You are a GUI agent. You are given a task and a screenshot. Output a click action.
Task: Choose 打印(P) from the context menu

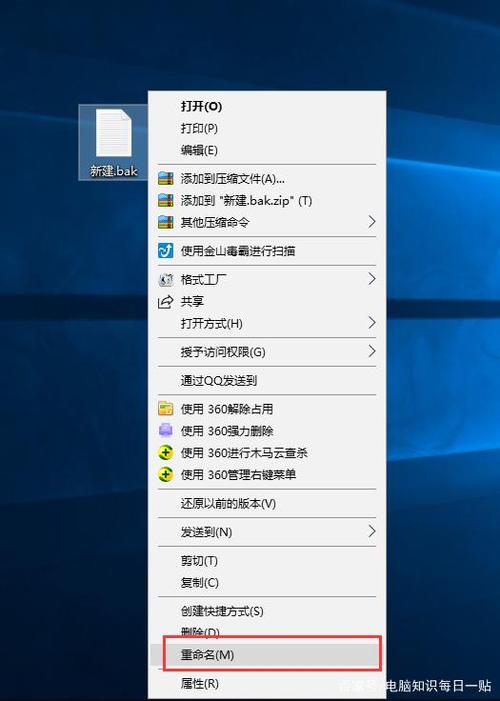(267, 128)
